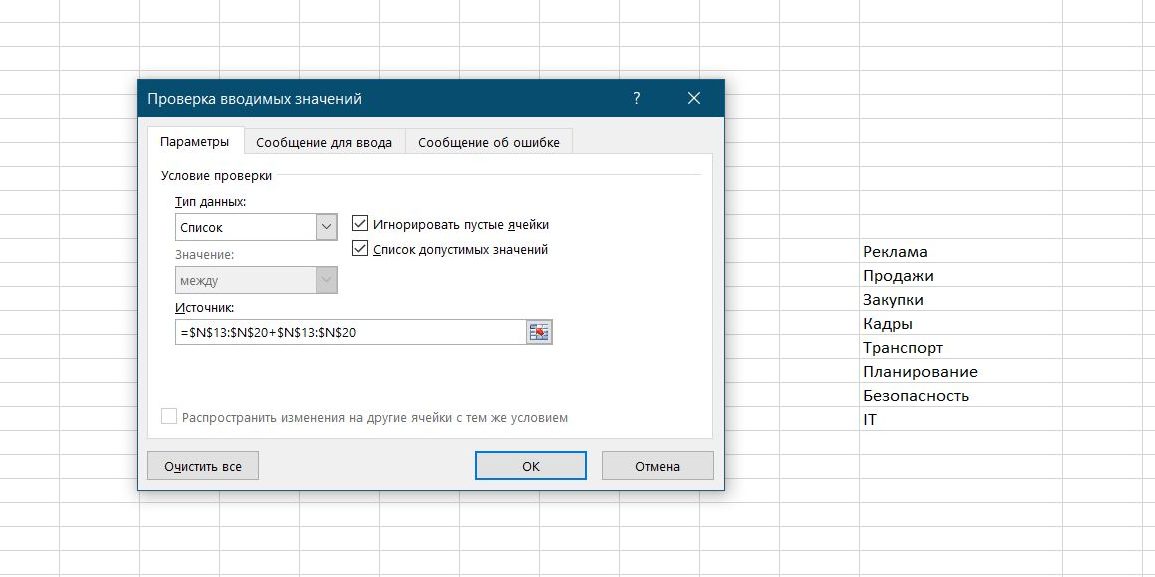Open the Значение dropdown showing между

pyautogui.click(x=327, y=281)
